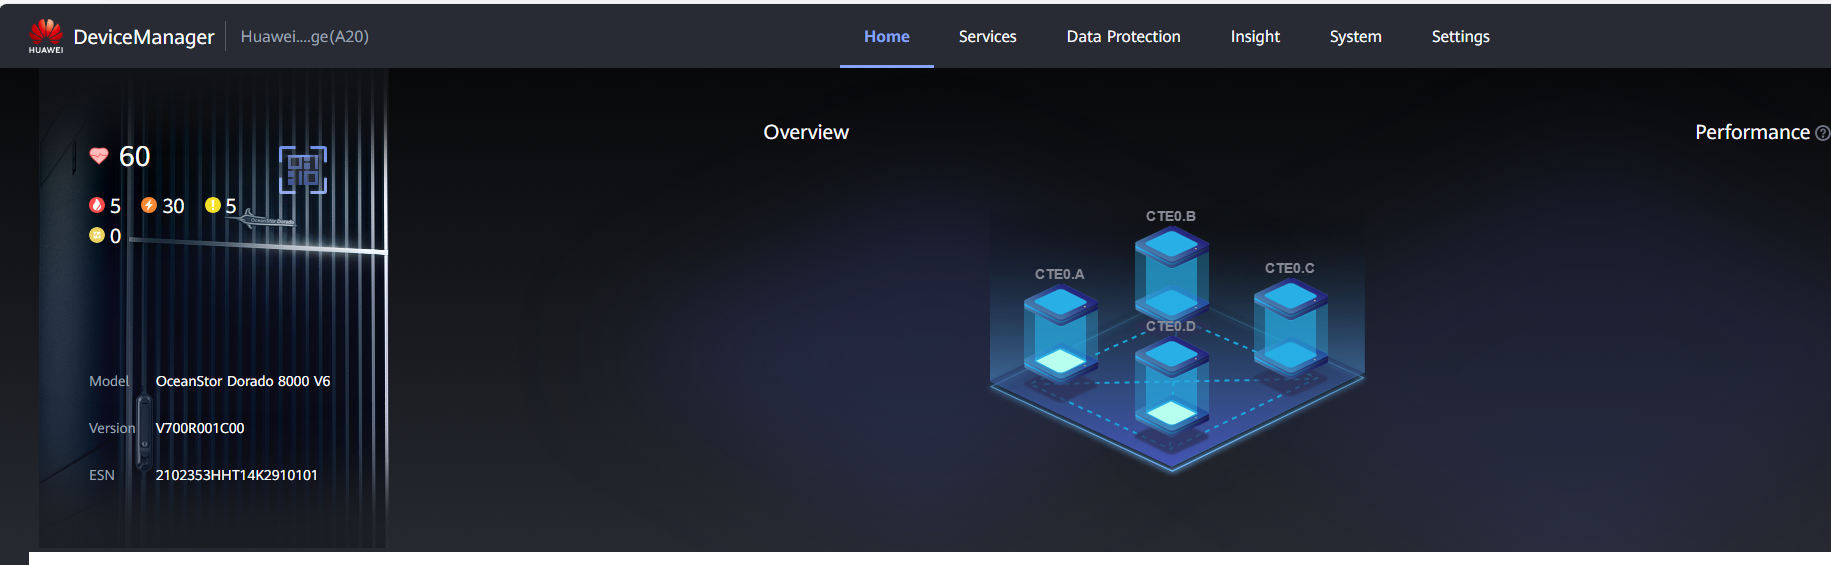Go to the Insight menu
The height and width of the screenshot is (565, 1831).
(x=1254, y=36)
